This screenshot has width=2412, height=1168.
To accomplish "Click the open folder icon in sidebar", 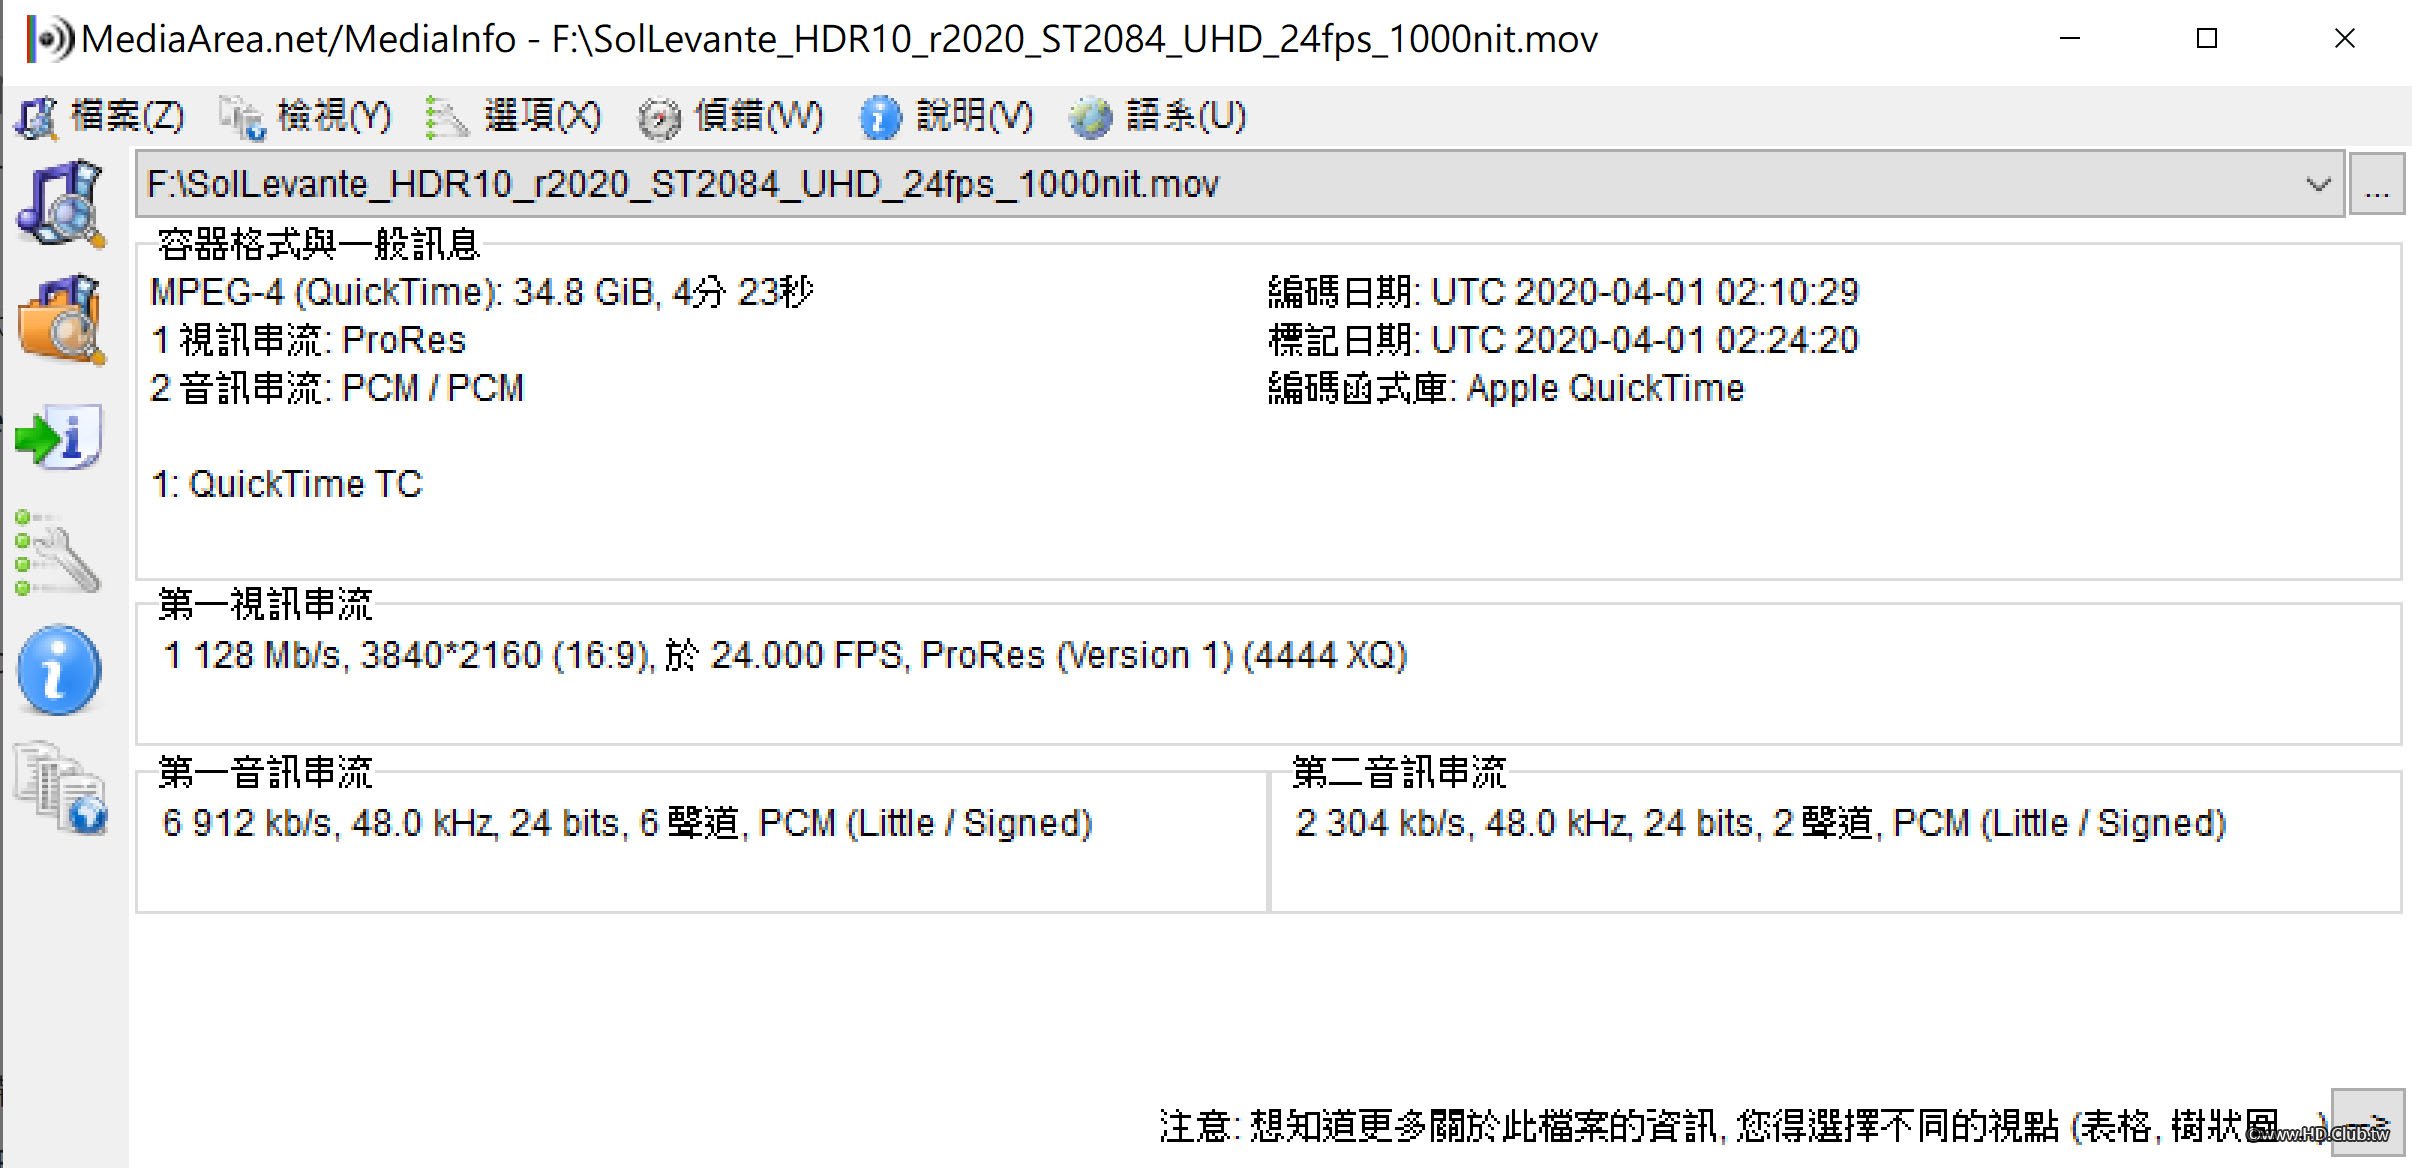I will click(61, 319).
